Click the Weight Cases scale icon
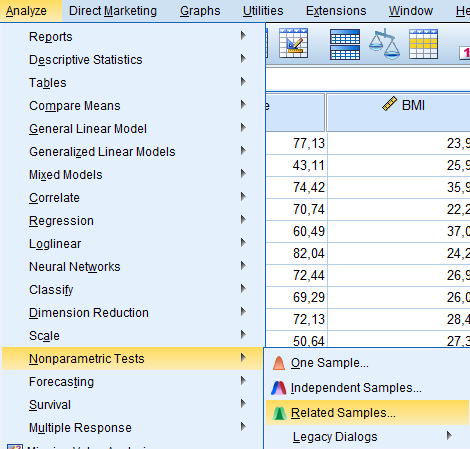 pyautogui.click(x=384, y=44)
